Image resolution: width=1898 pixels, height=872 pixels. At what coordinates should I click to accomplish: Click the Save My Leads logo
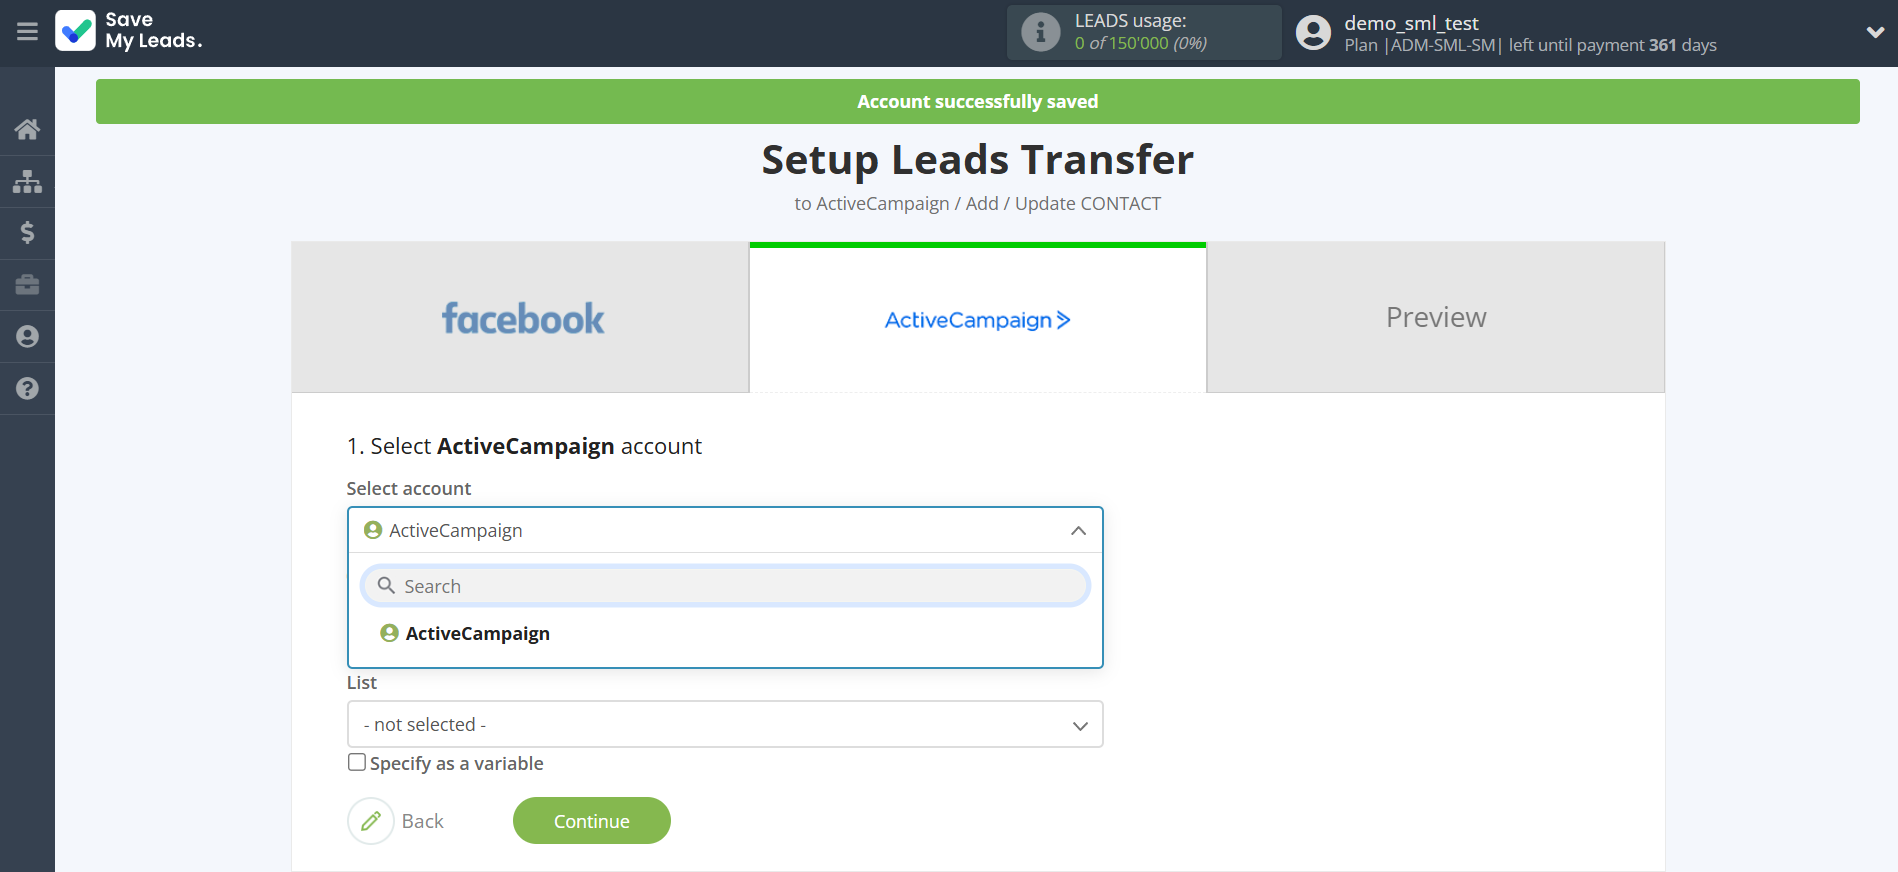129,31
